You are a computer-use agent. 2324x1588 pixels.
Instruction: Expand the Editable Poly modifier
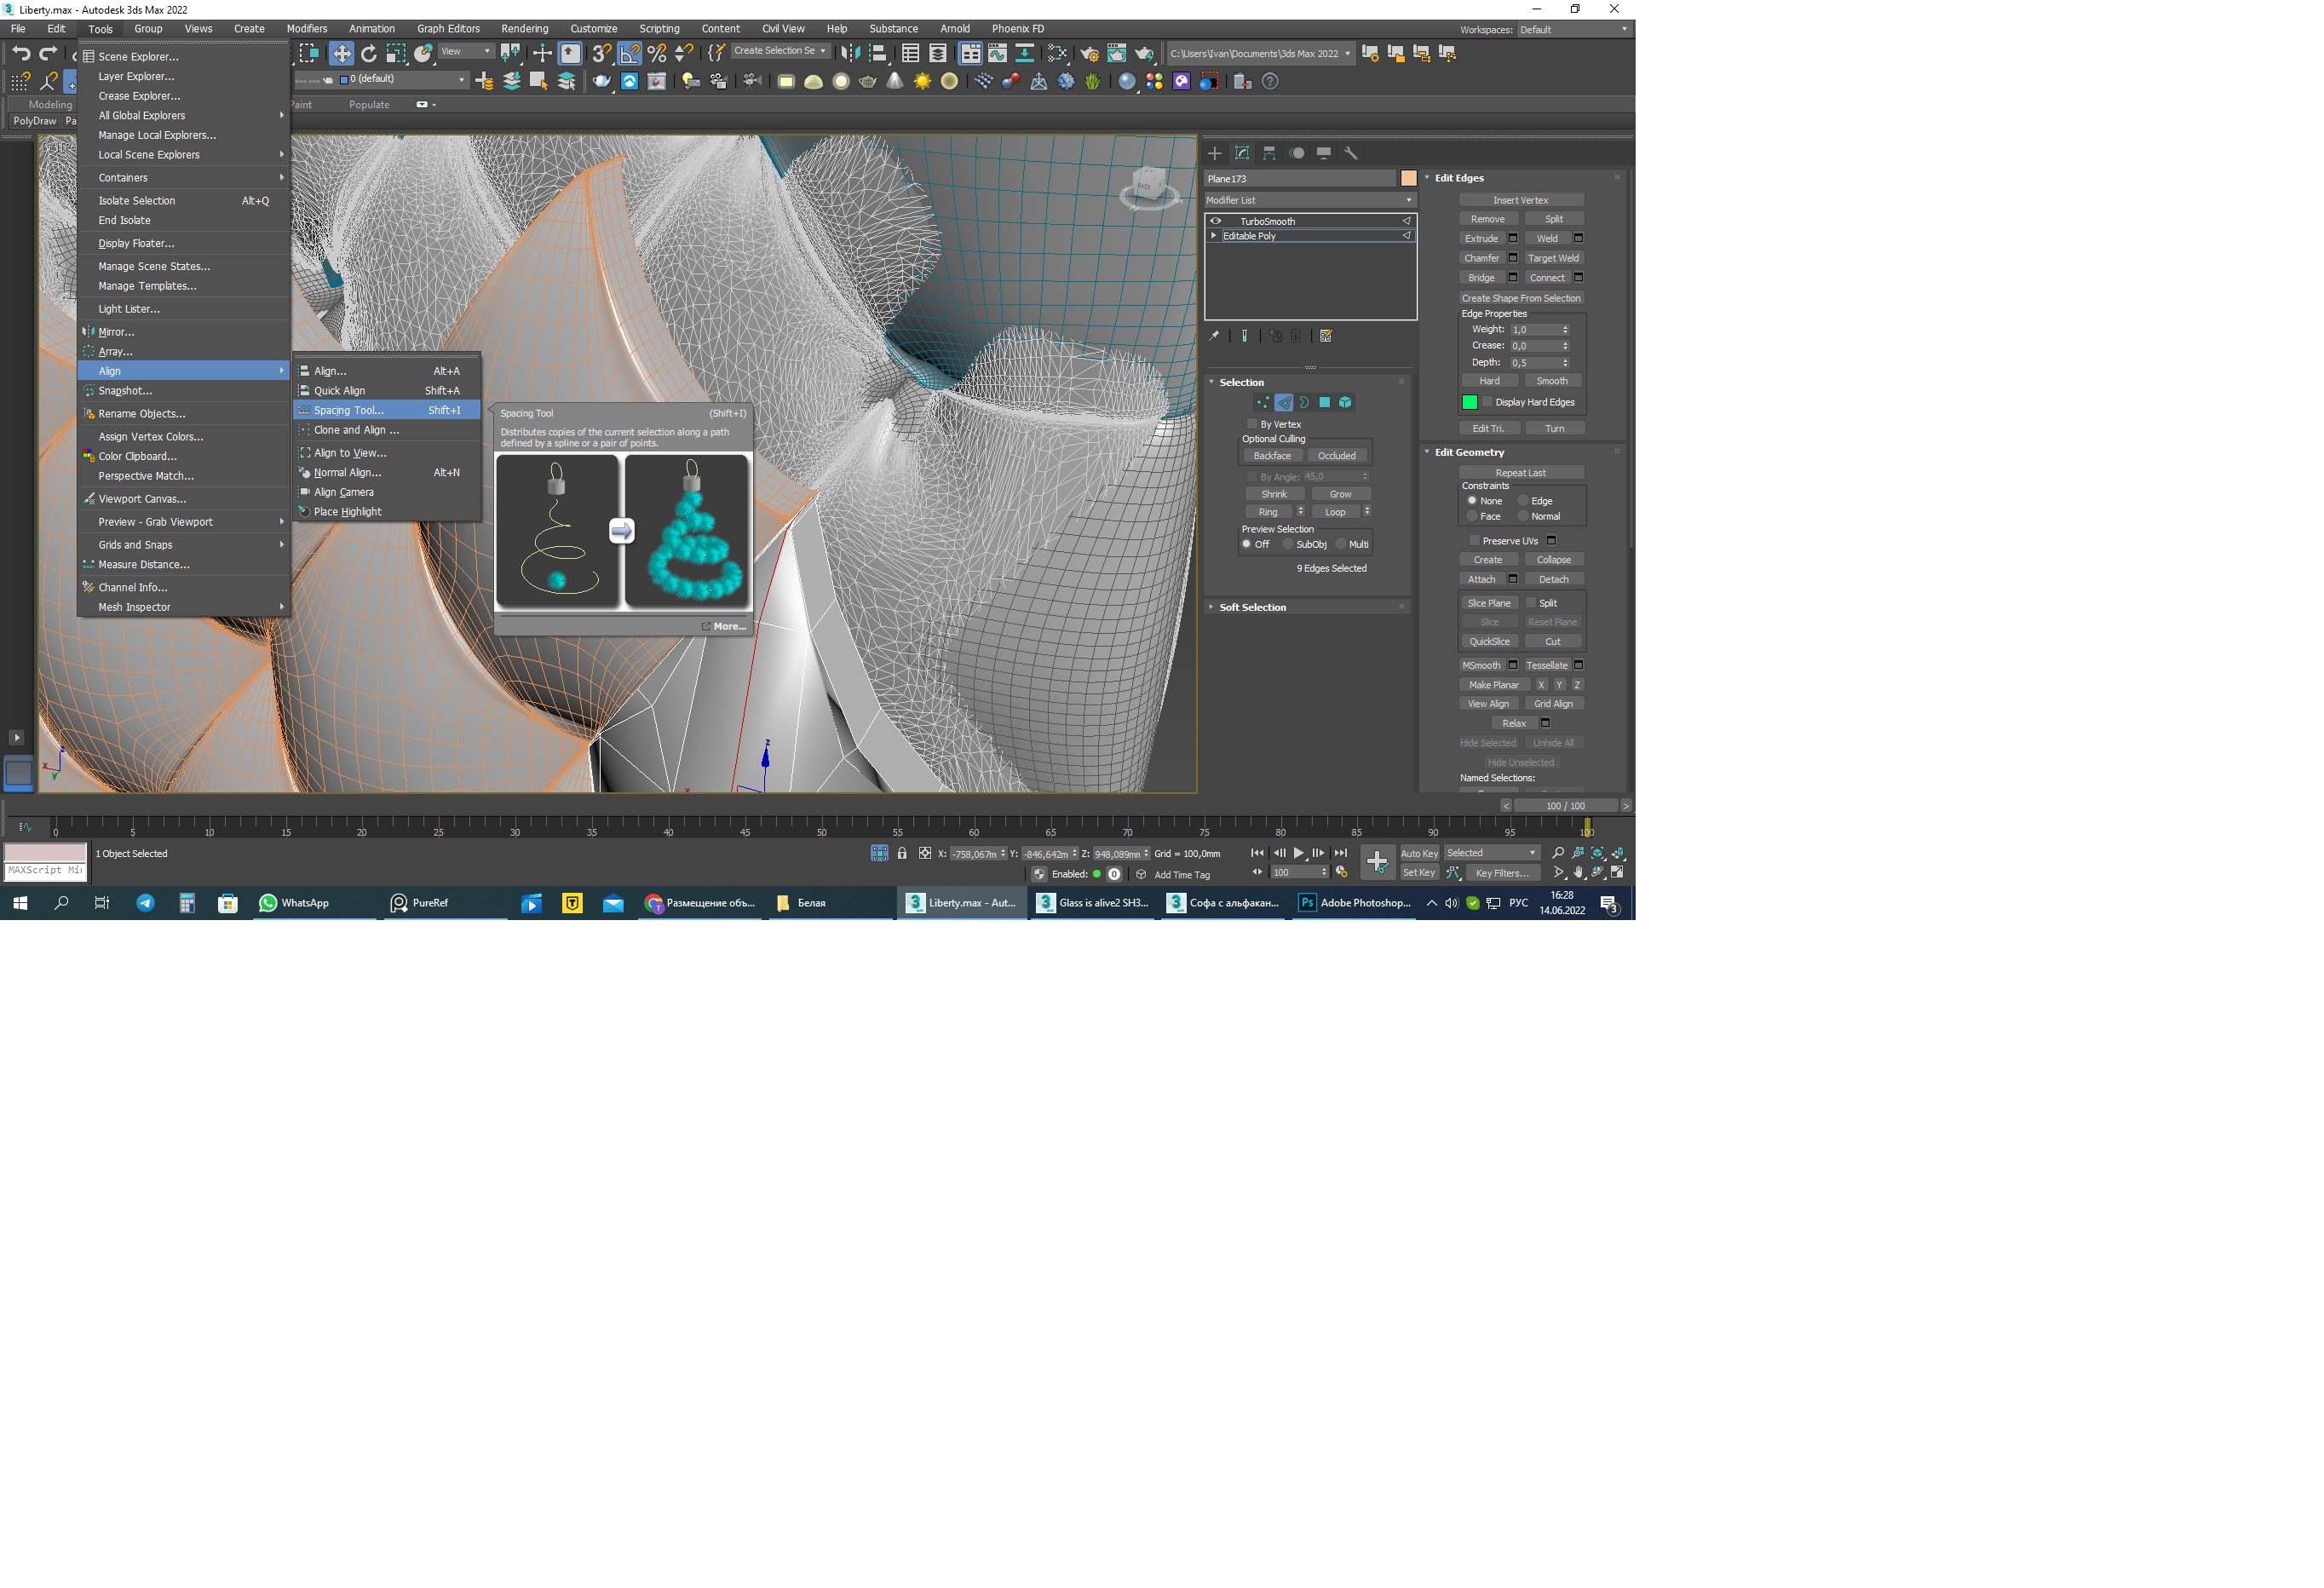(x=1214, y=236)
